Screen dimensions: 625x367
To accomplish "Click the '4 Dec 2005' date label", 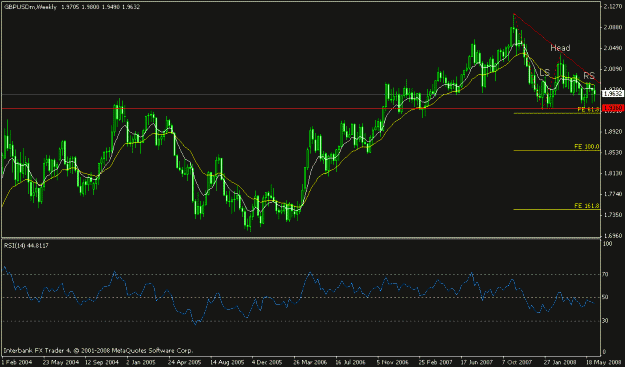I will (267, 362).
